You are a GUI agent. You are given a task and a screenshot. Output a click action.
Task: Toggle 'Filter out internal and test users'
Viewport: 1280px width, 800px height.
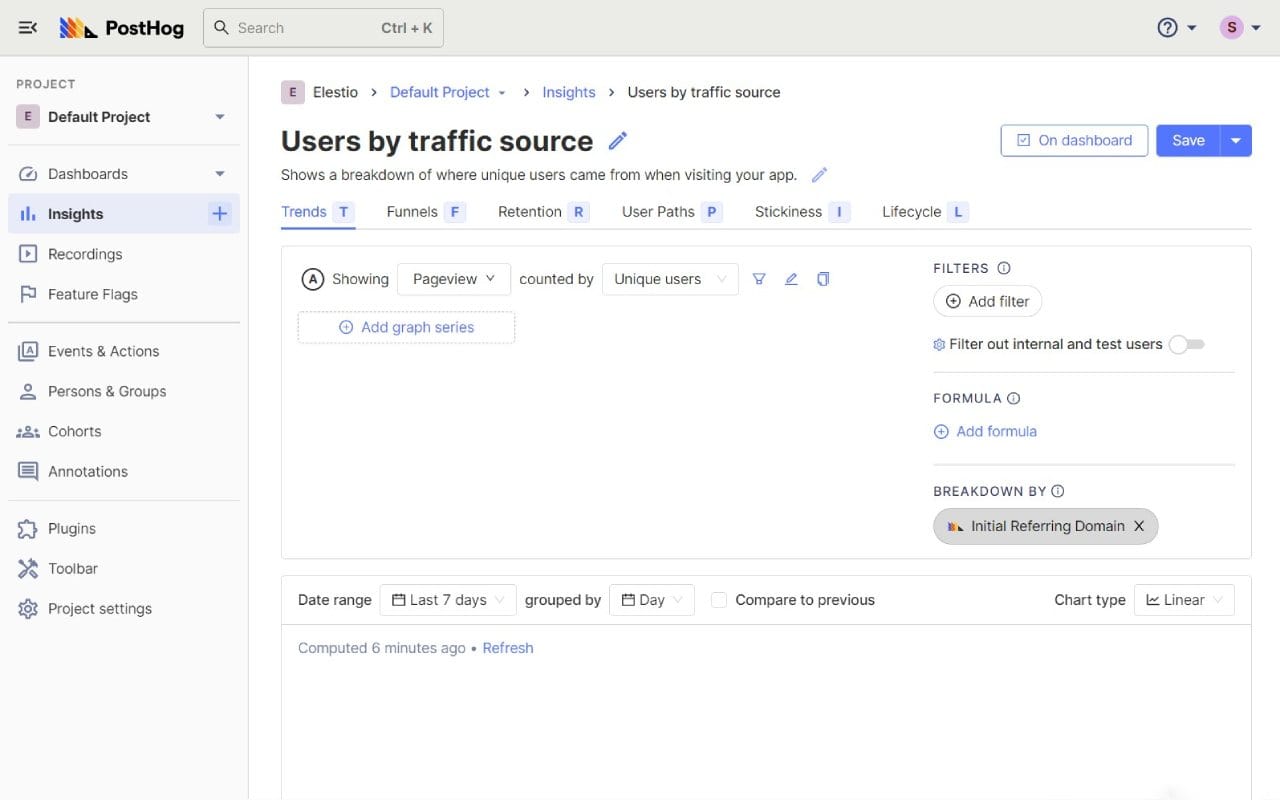click(1187, 344)
